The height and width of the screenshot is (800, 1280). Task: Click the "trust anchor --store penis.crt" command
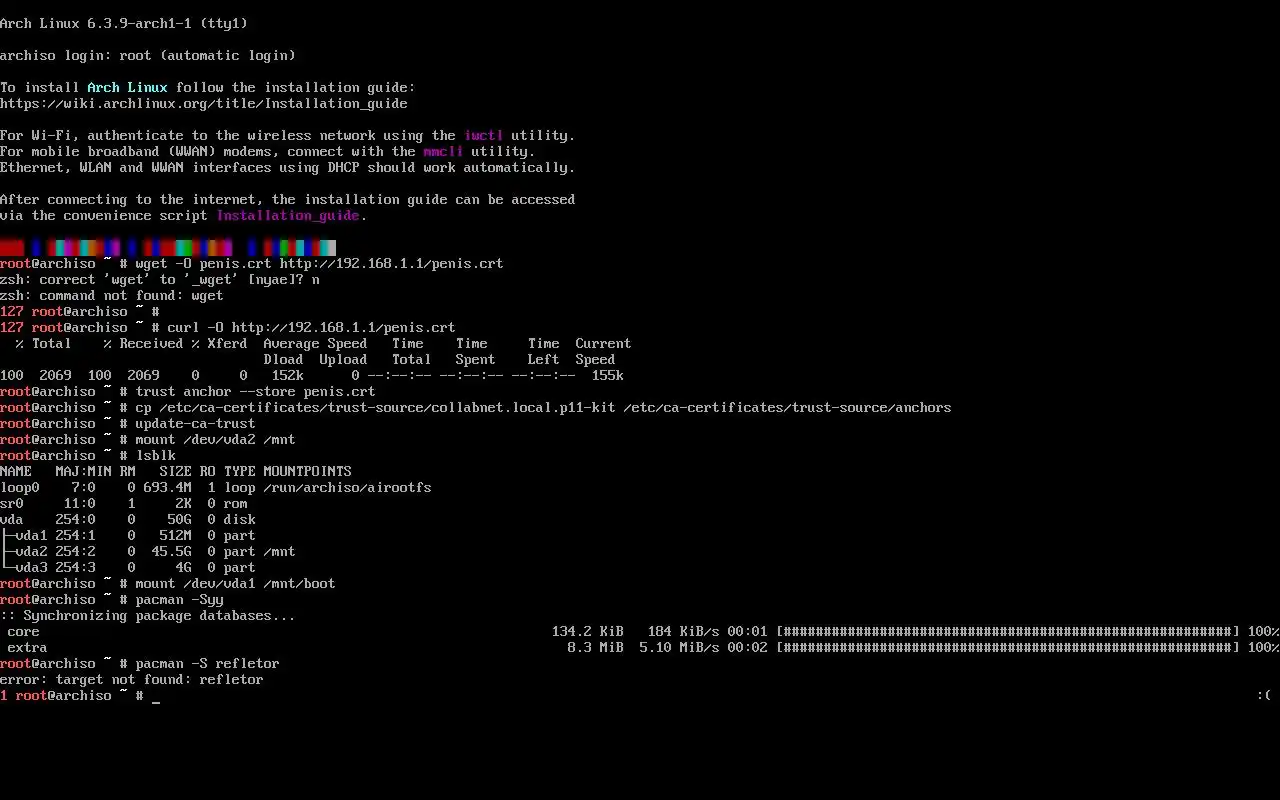point(255,391)
